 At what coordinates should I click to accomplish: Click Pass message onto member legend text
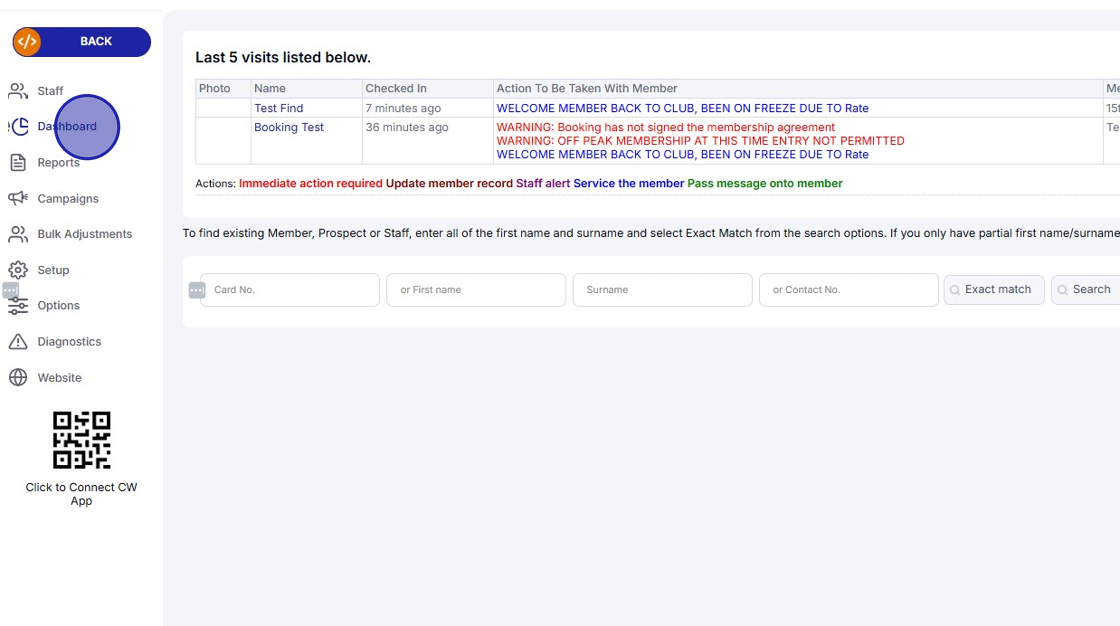pos(765,184)
